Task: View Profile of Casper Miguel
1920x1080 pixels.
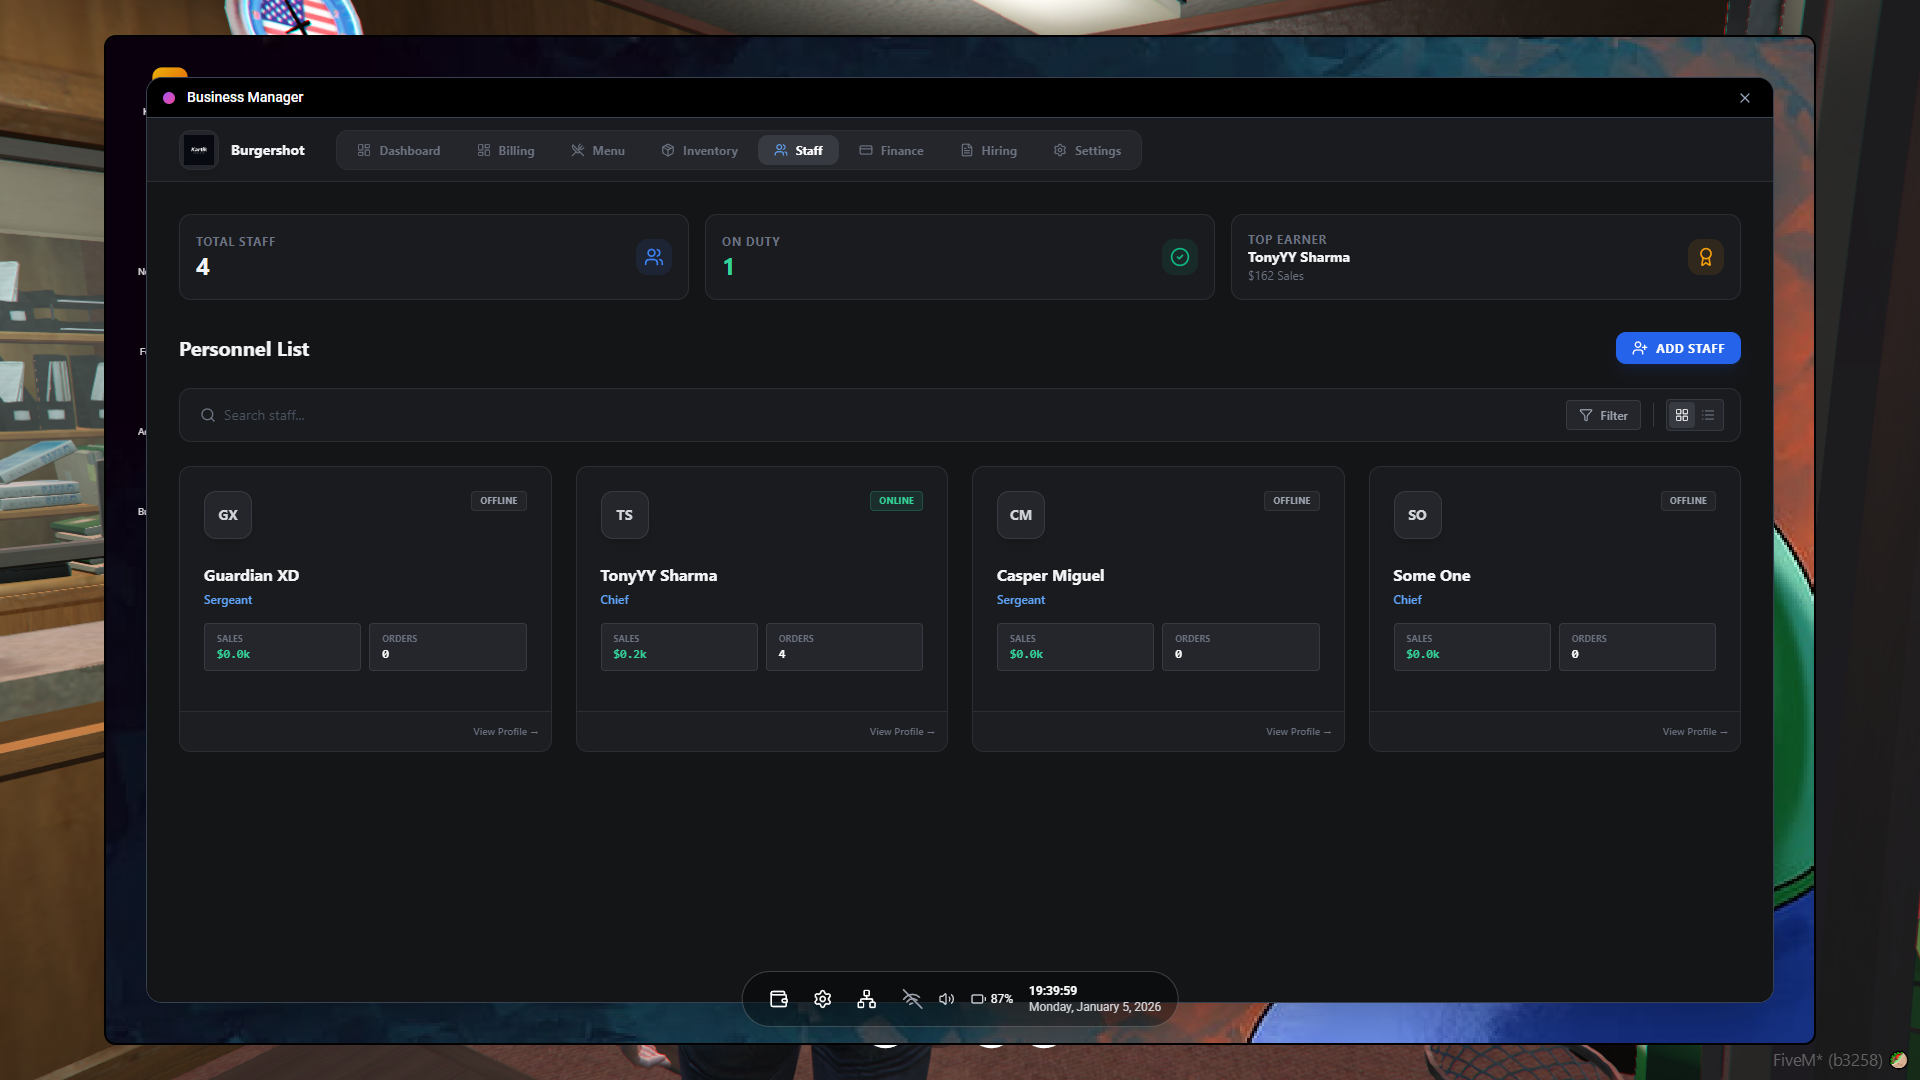Action: [1297, 732]
